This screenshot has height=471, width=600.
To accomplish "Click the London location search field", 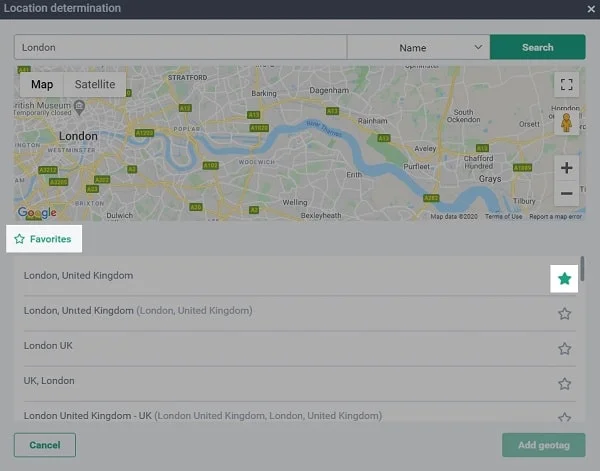I will point(180,47).
